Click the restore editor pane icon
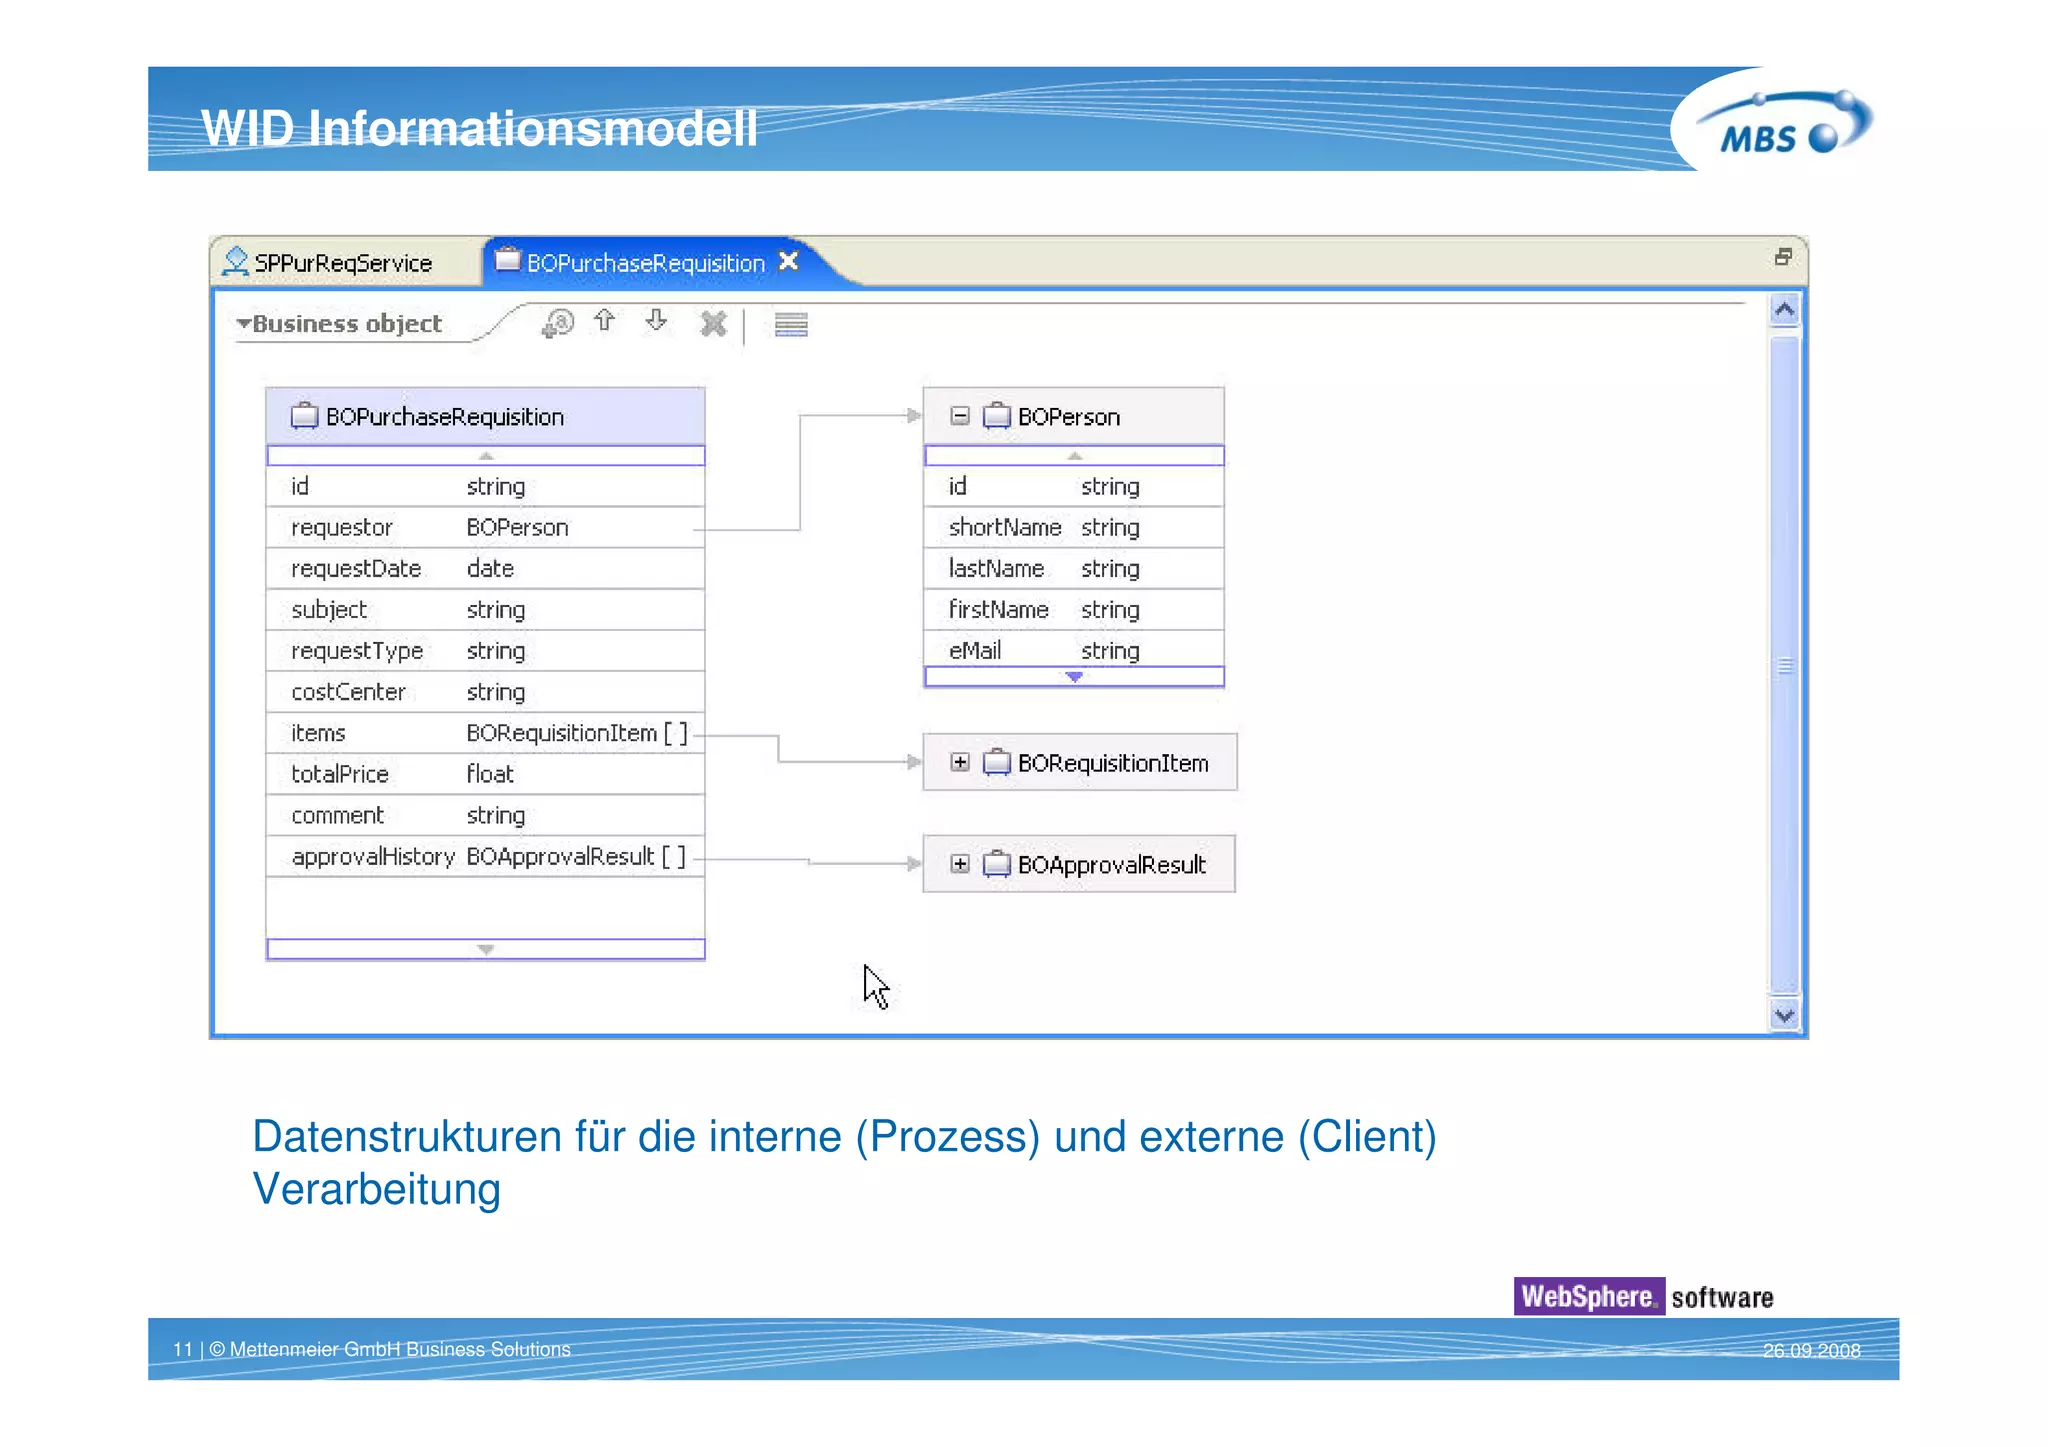 [x=1783, y=257]
